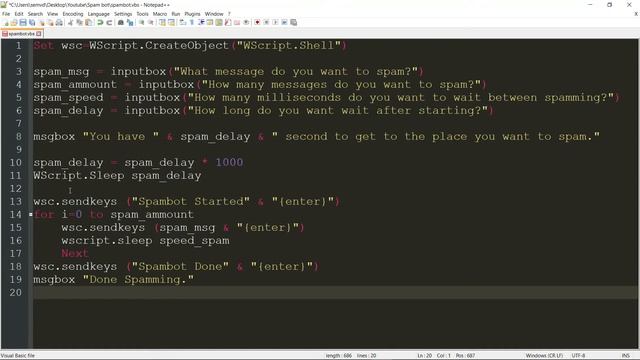This screenshot has height=360, width=640.
Task: Open the Function List panel icon
Action: [x=228, y=22]
